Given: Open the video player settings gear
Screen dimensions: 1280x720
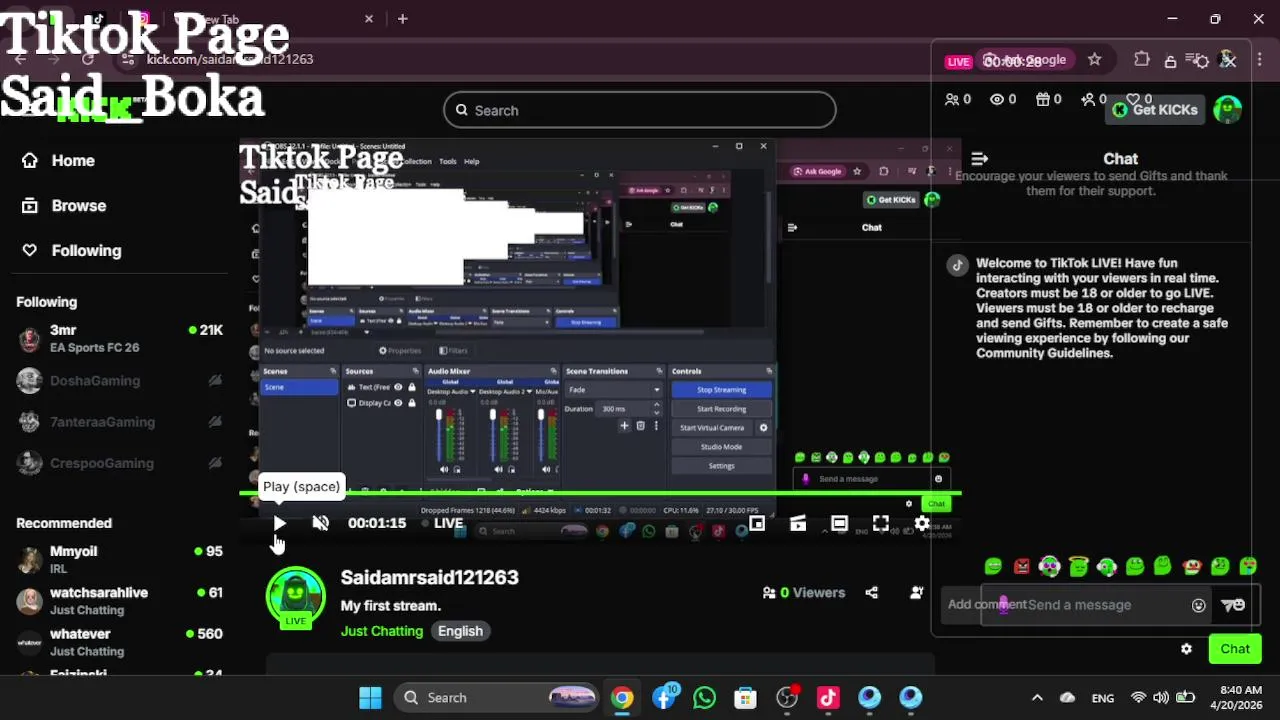Looking at the screenshot, I should click(922, 523).
